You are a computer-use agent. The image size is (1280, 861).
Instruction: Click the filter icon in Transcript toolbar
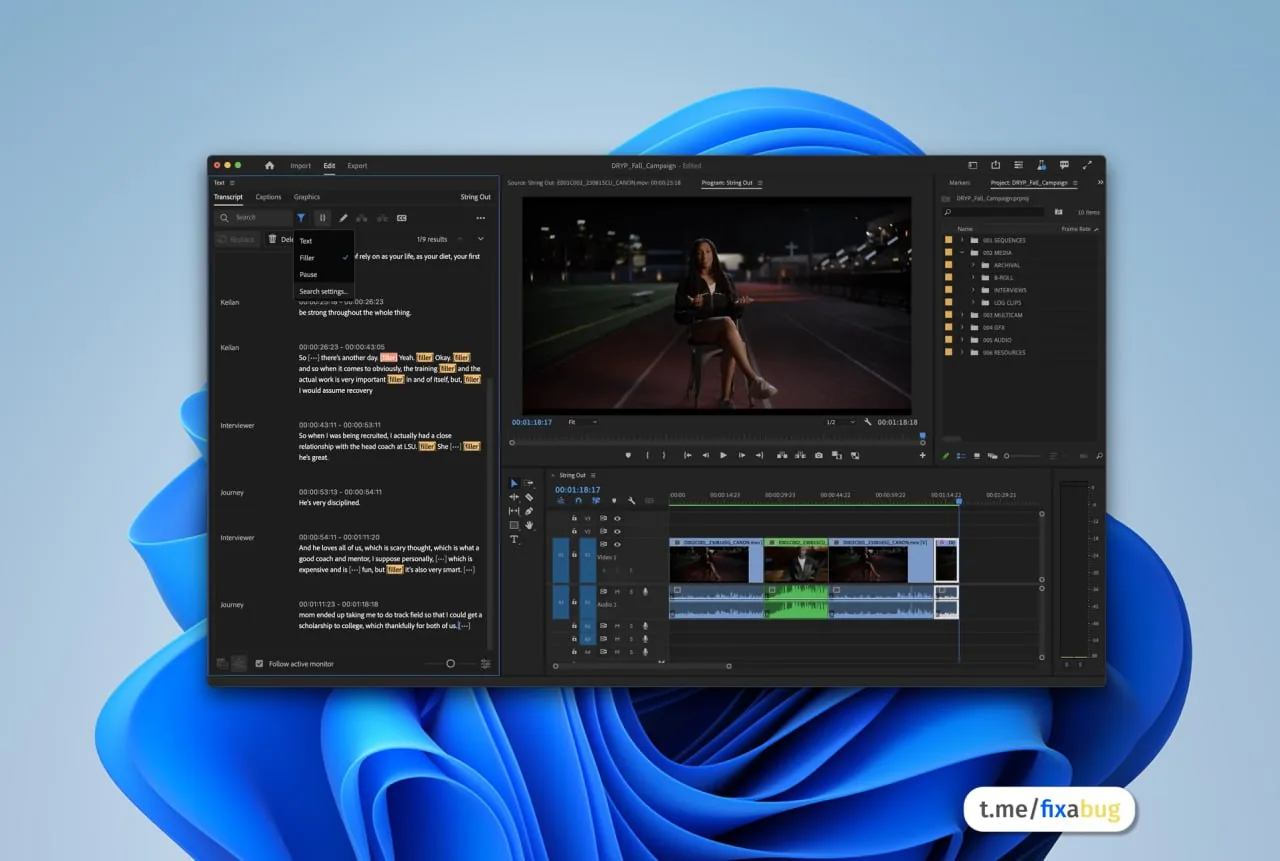[301, 217]
